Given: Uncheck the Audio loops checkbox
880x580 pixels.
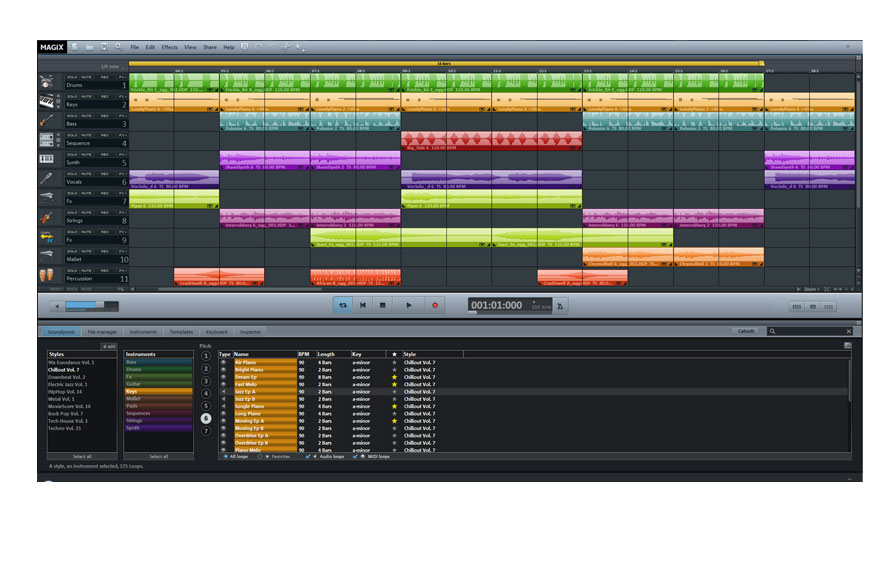Looking at the screenshot, I should pyautogui.click(x=308, y=457).
